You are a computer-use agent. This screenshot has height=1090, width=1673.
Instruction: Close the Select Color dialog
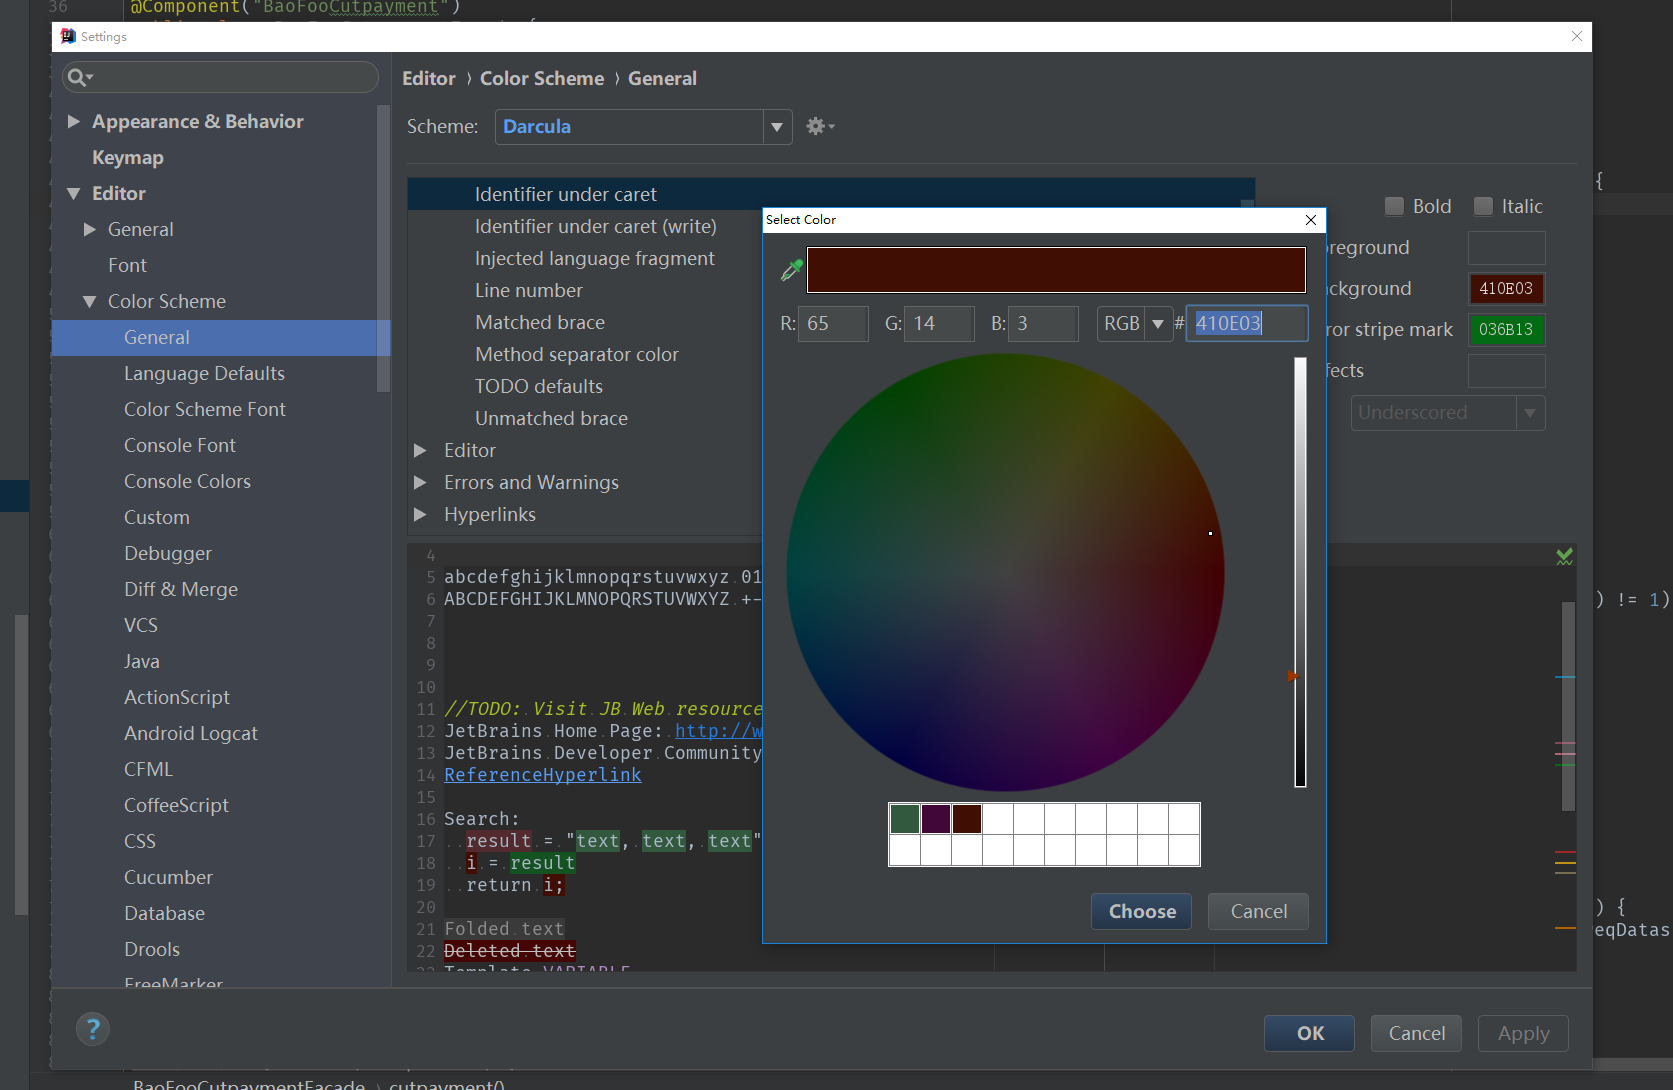tap(1311, 220)
